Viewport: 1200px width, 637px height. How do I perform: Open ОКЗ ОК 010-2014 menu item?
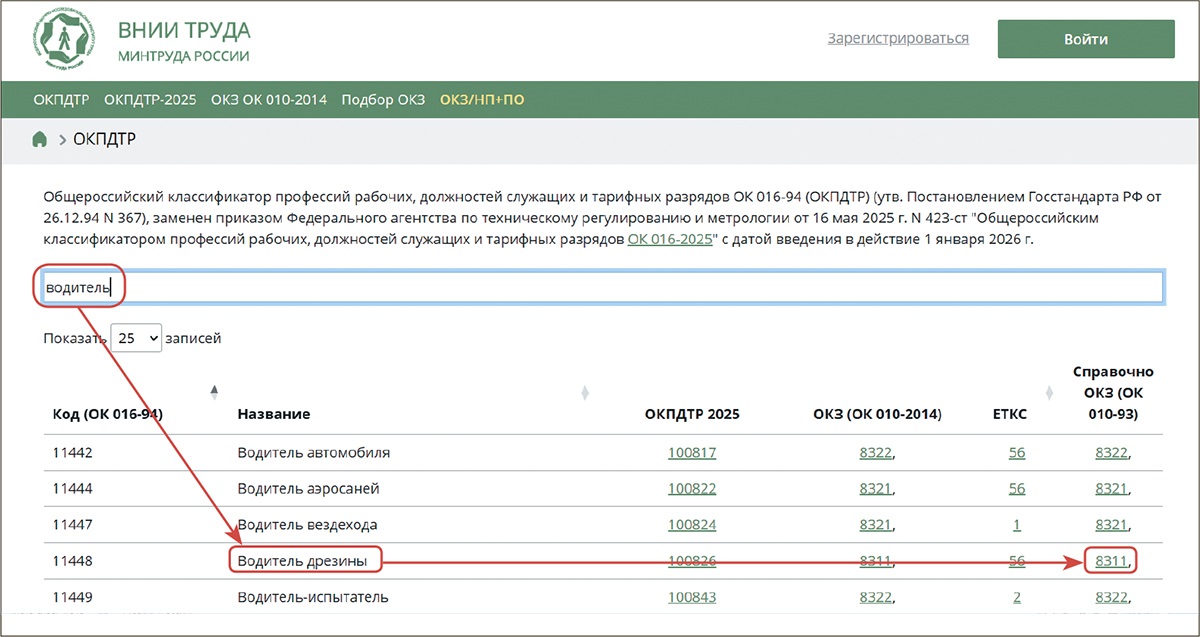(269, 100)
